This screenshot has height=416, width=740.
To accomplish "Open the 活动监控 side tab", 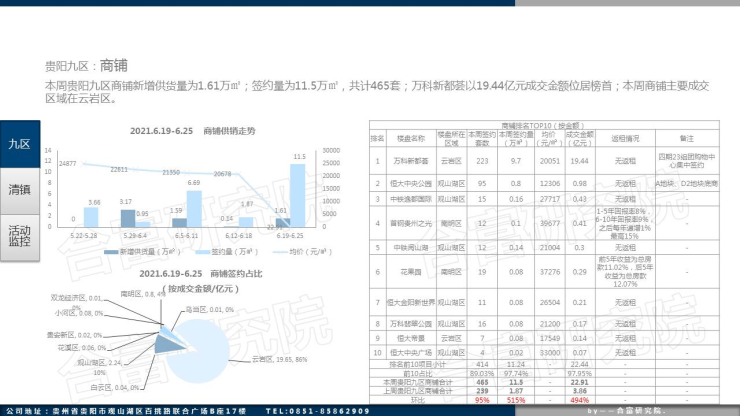I will tap(19, 235).
